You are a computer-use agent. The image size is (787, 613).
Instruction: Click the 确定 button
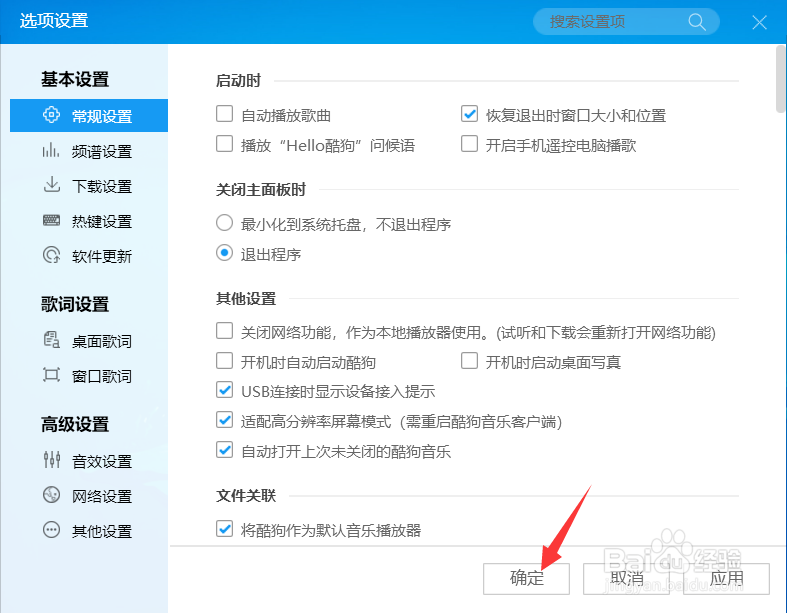(x=527, y=578)
